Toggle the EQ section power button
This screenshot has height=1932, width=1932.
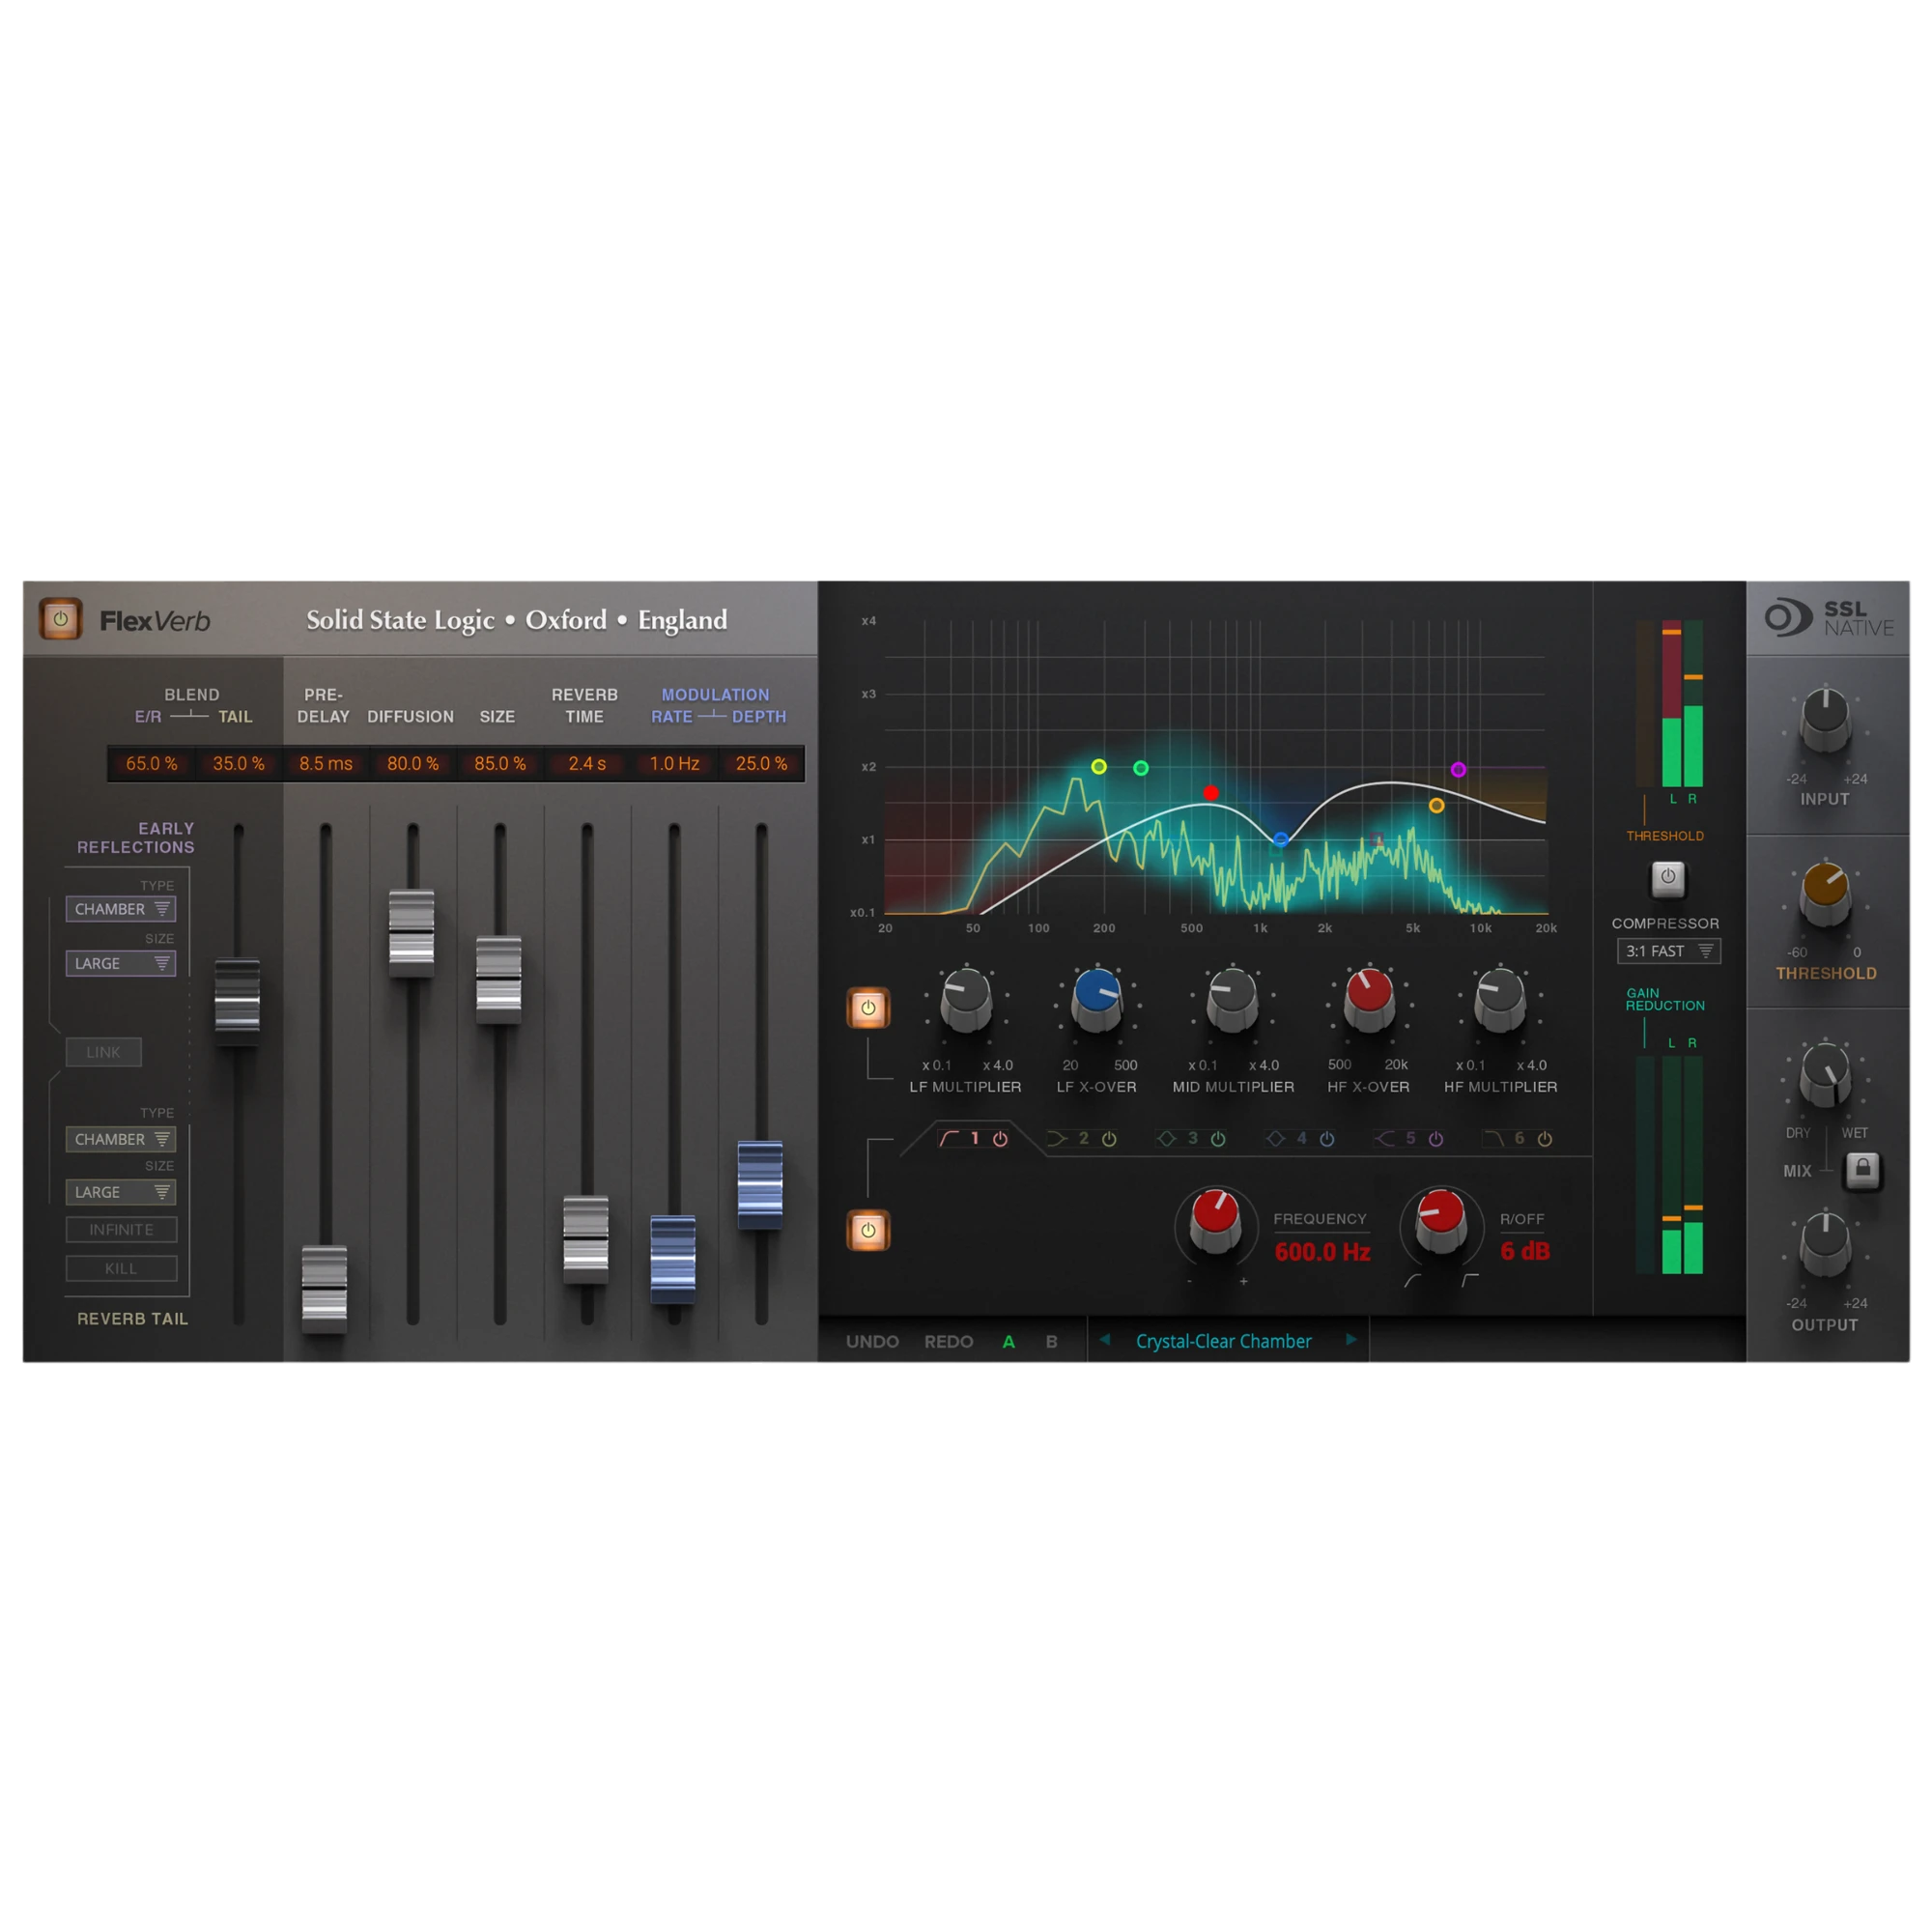868,1230
